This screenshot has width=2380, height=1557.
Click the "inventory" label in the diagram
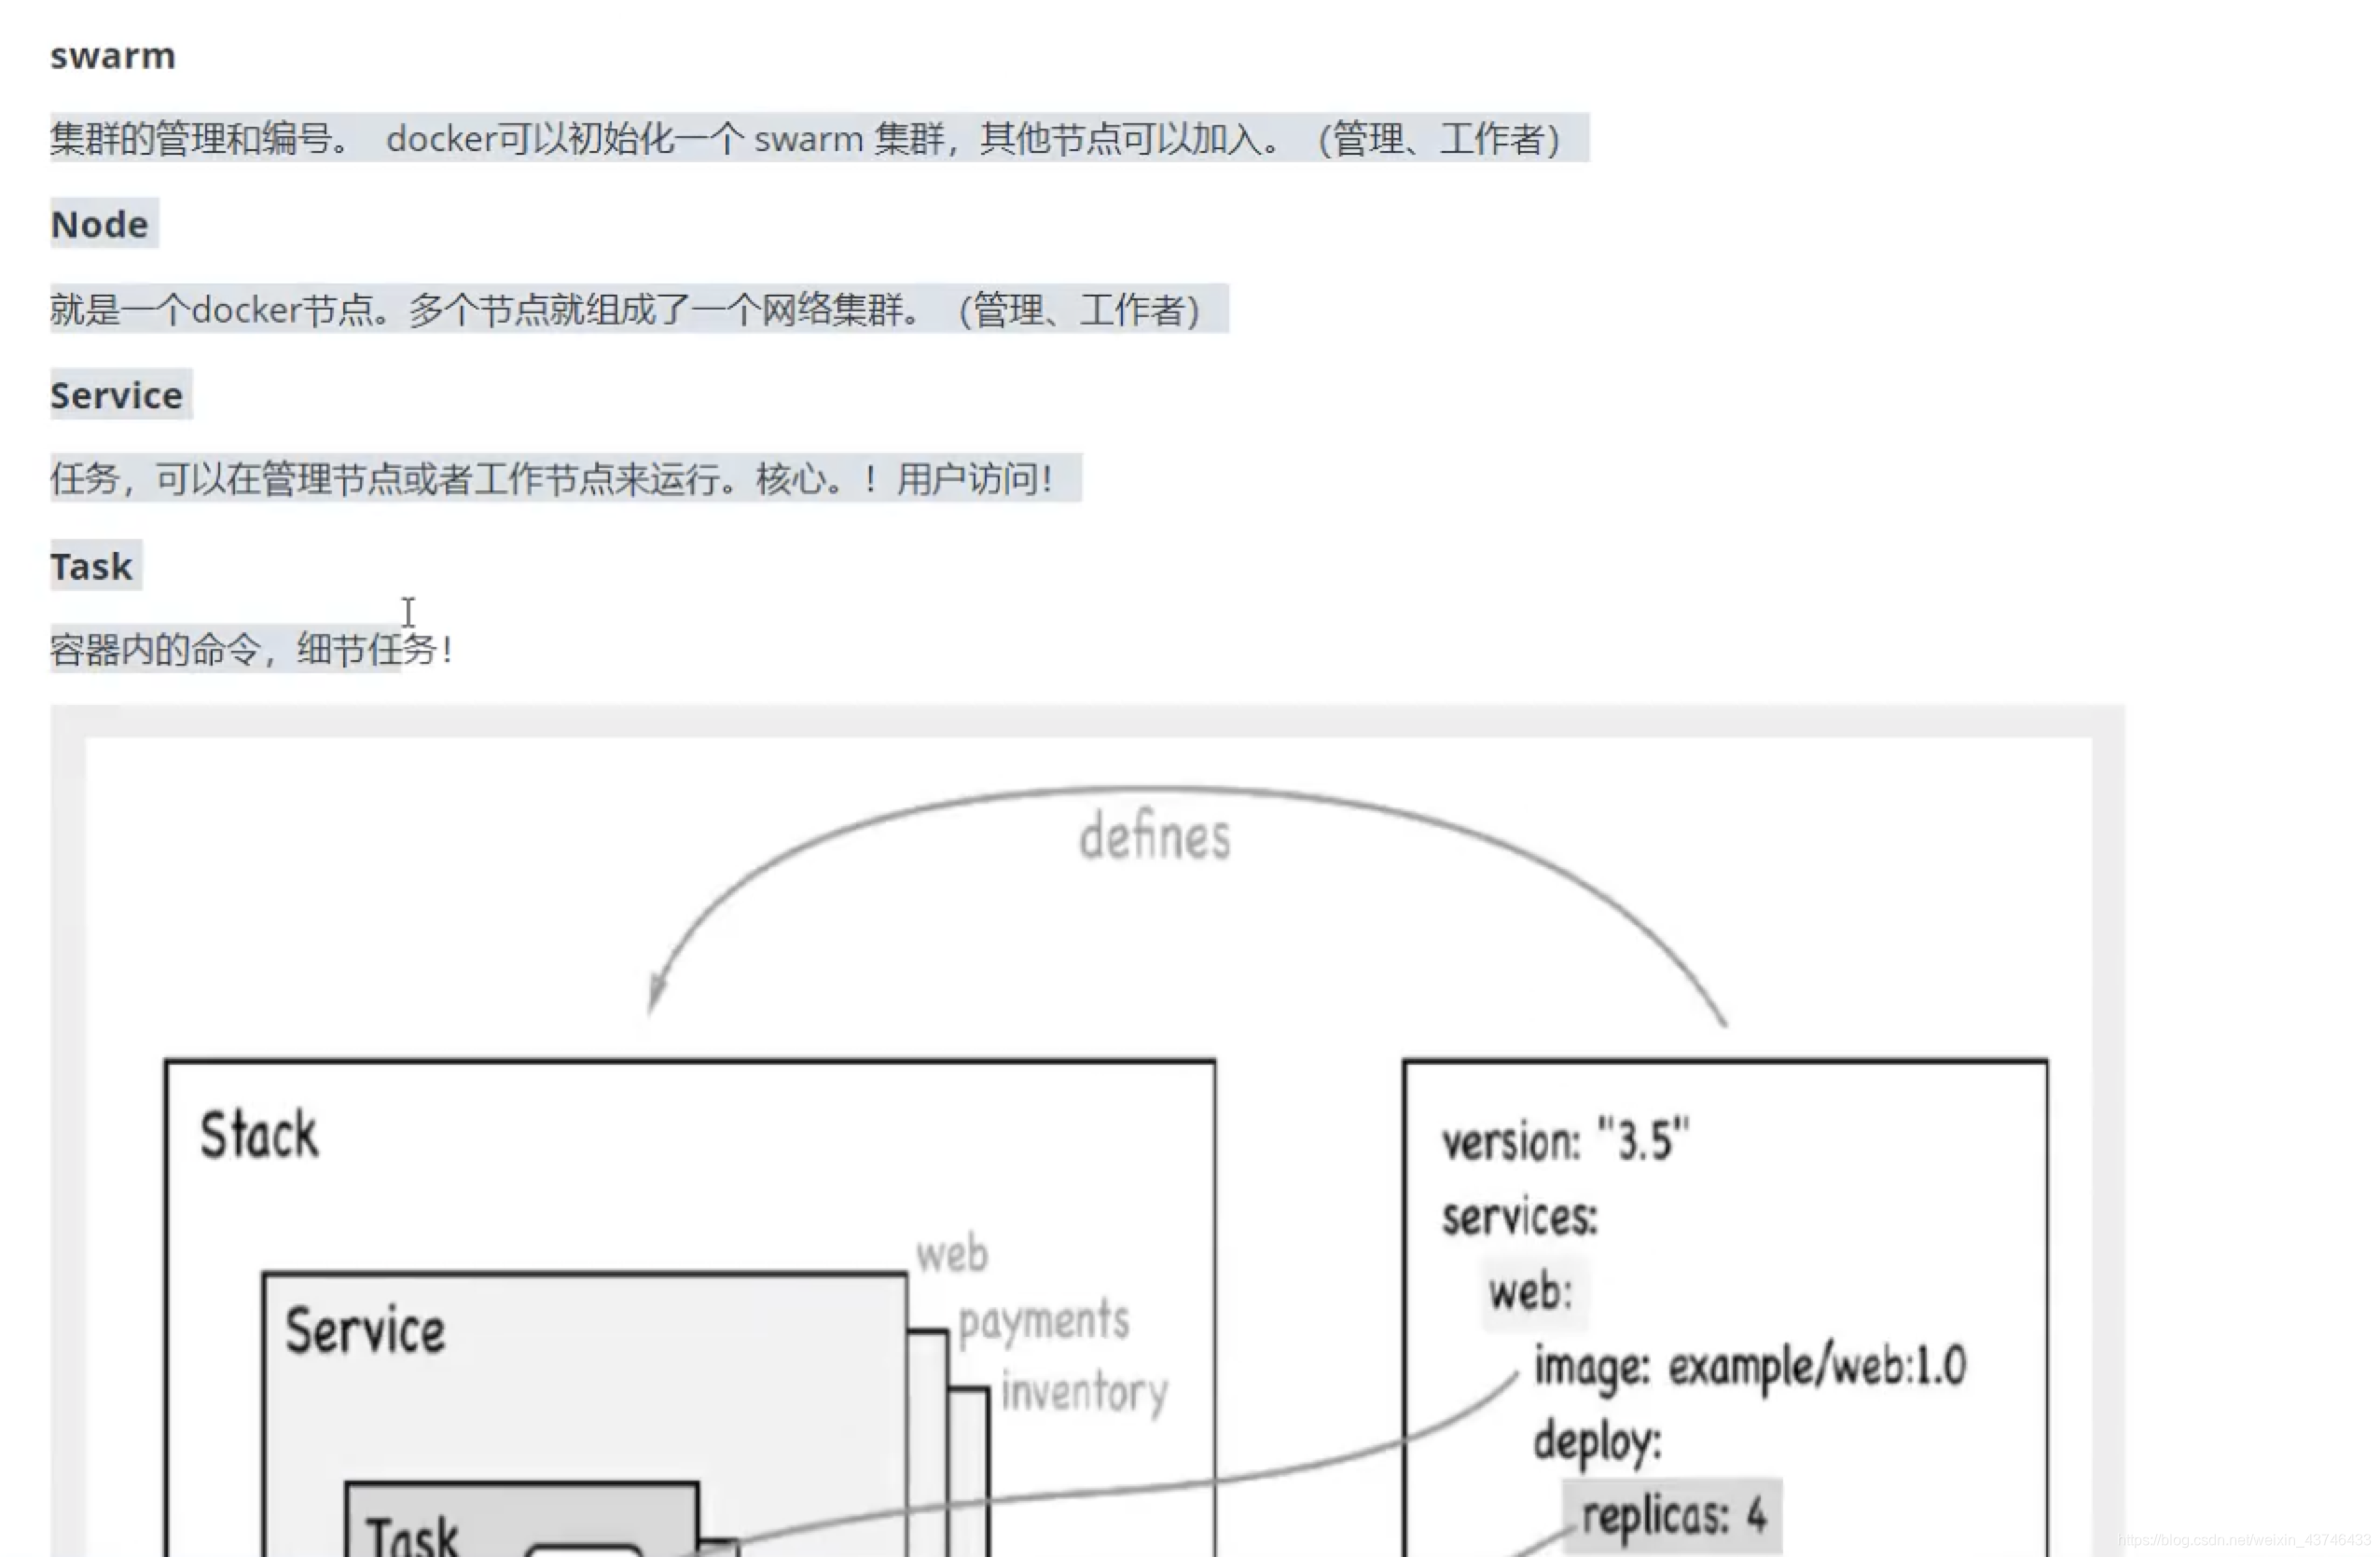point(1085,1392)
